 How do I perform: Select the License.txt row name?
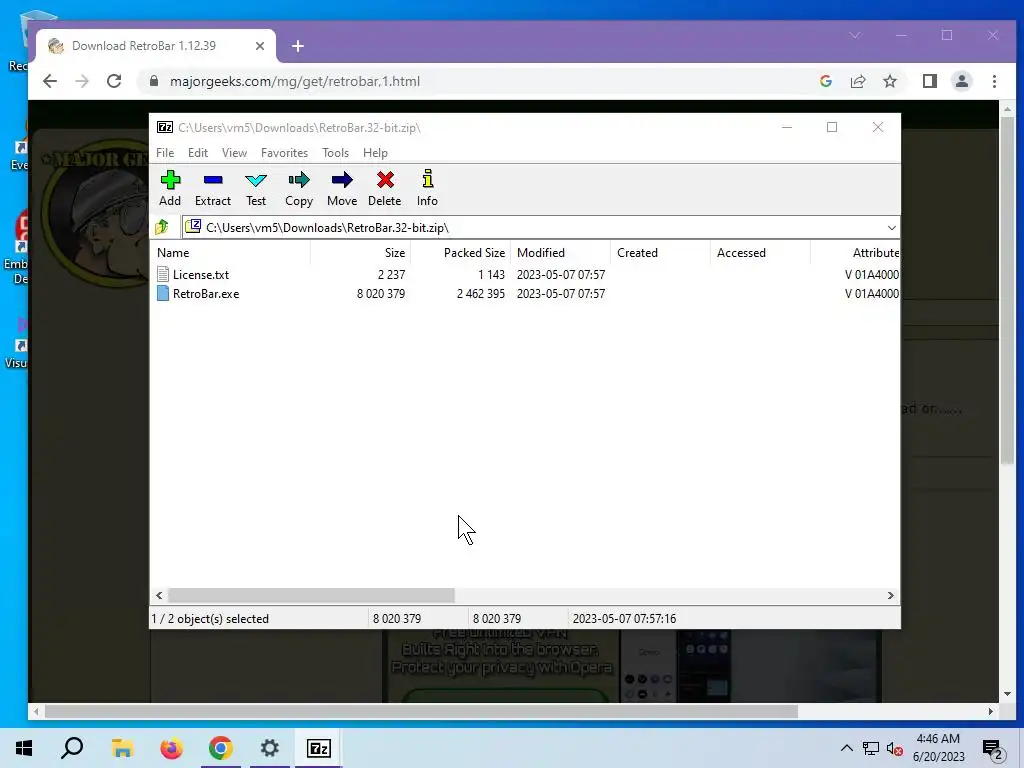point(200,274)
